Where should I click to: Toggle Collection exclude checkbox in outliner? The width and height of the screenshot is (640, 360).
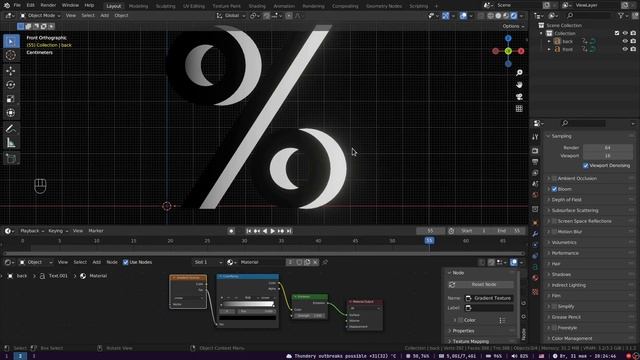pos(617,33)
